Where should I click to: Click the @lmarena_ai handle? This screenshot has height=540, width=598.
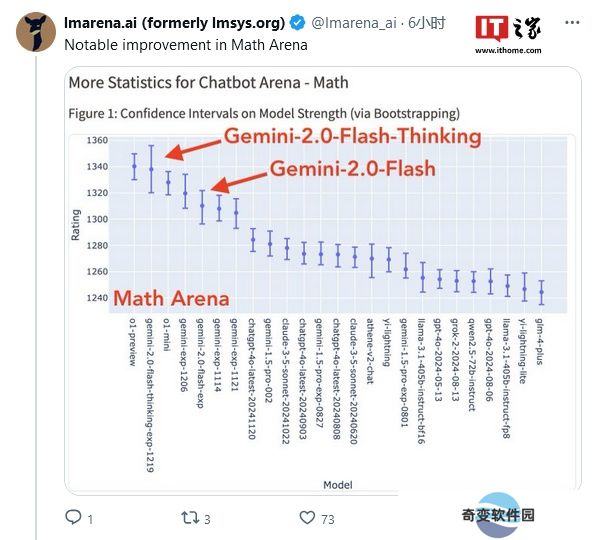point(354,23)
